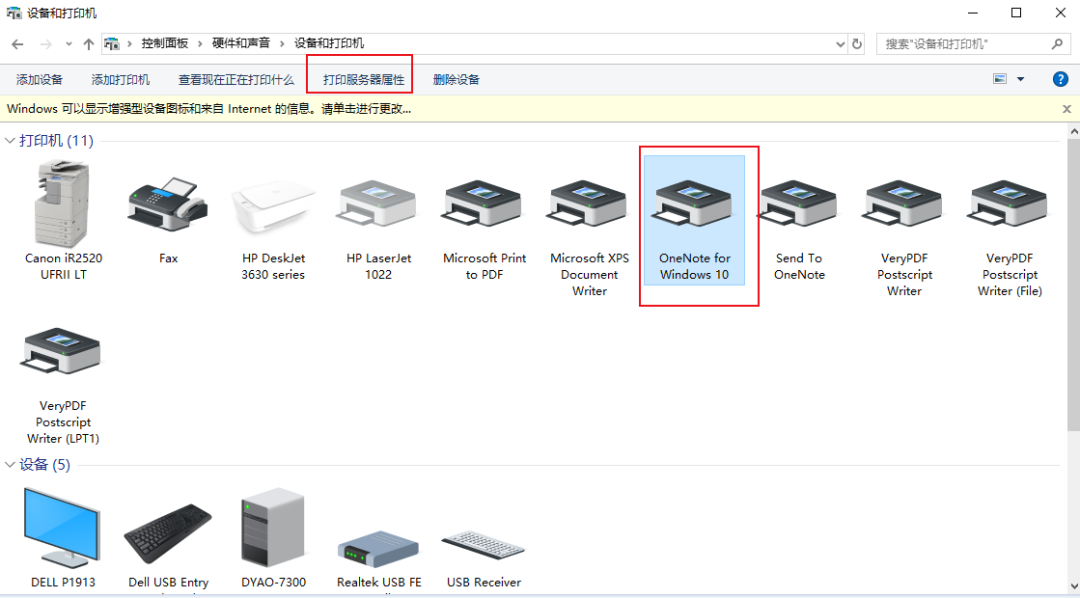
Task: Select the Canon iR2520 UFRII LT printer icon
Action: click(63, 205)
